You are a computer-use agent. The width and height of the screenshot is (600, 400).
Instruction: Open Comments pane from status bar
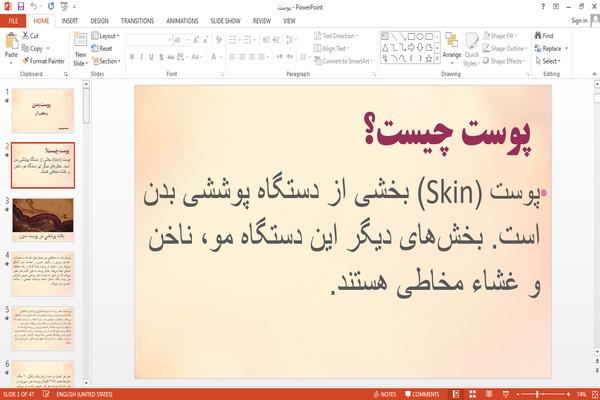click(x=422, y=394)
